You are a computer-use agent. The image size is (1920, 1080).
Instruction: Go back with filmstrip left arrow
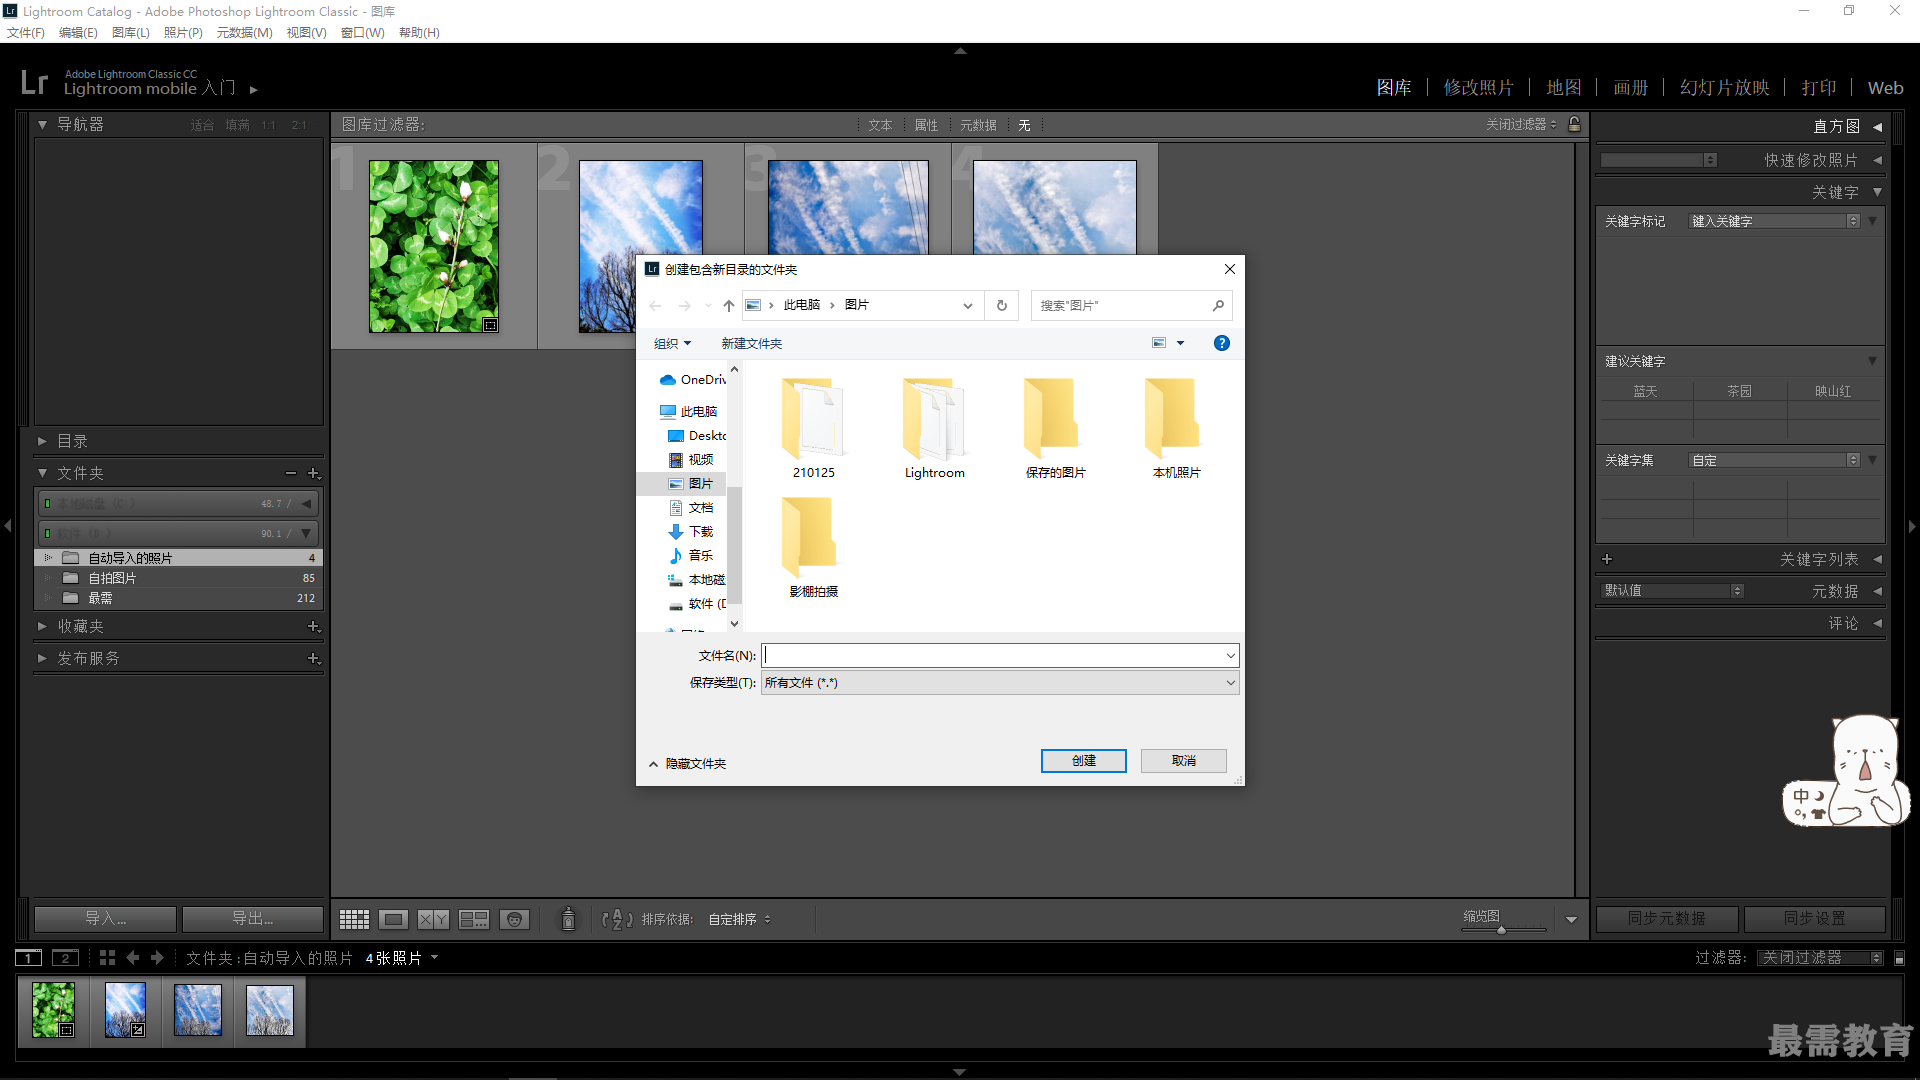click(x=133, y=958)
